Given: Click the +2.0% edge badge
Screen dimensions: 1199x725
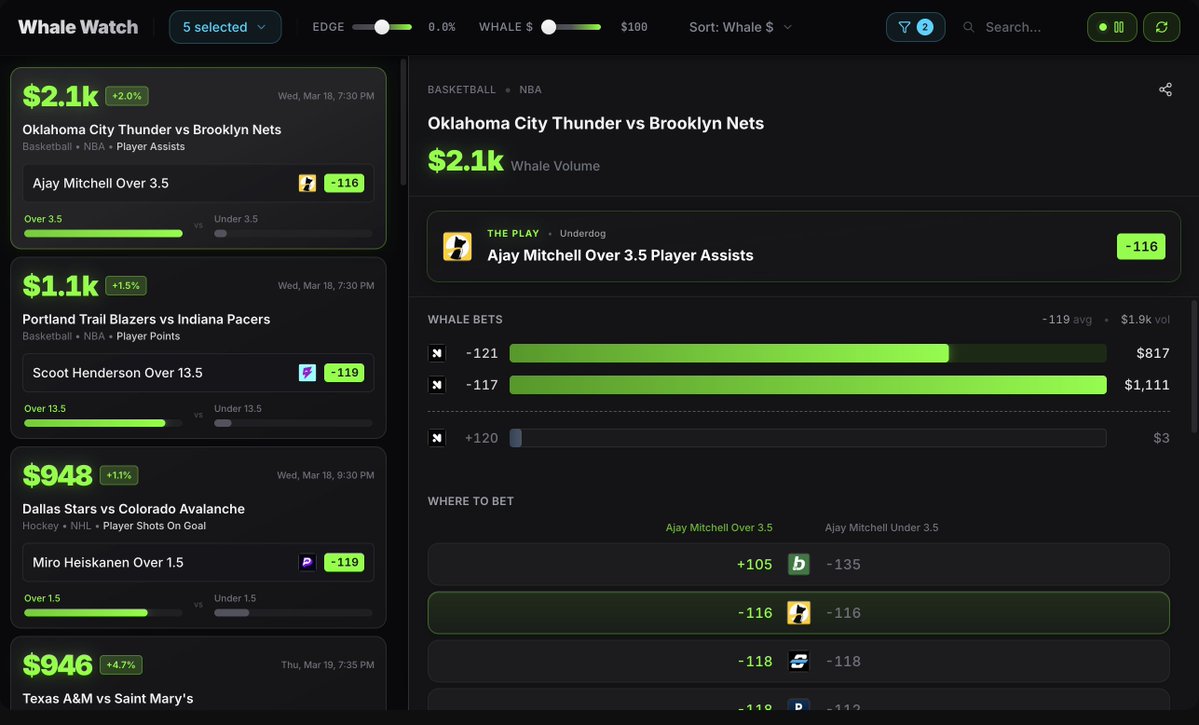Looking at the screenshot, I should (127, 96).
